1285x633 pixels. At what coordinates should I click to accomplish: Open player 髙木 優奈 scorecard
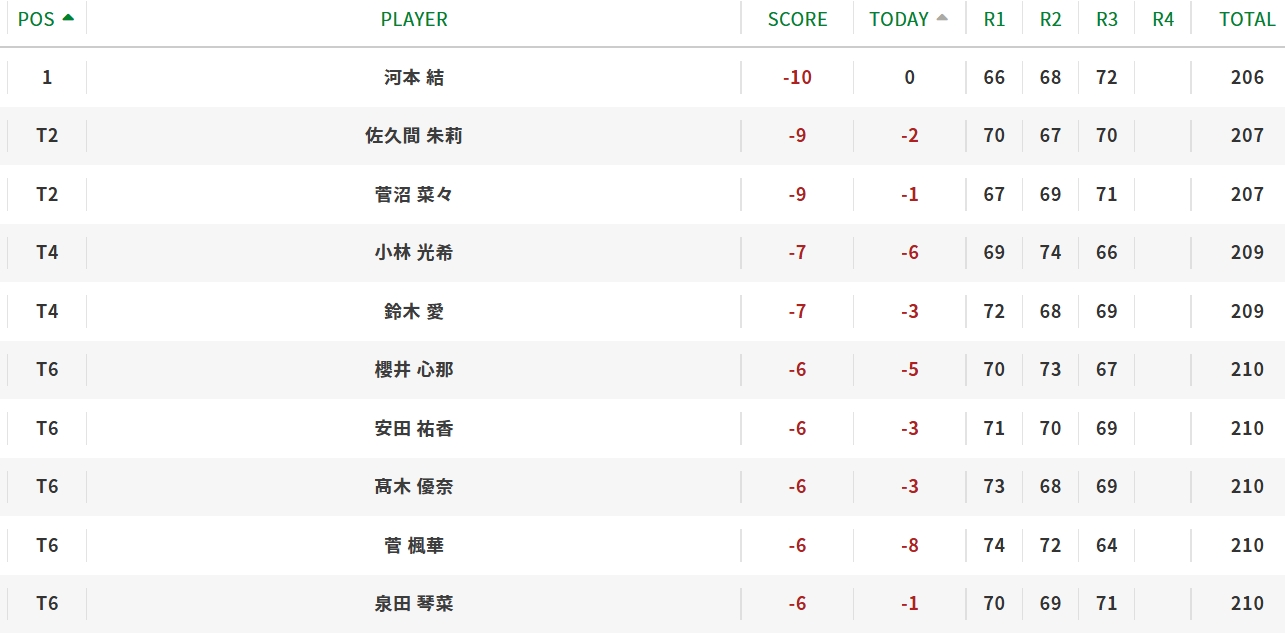click(x=414, y=486)
